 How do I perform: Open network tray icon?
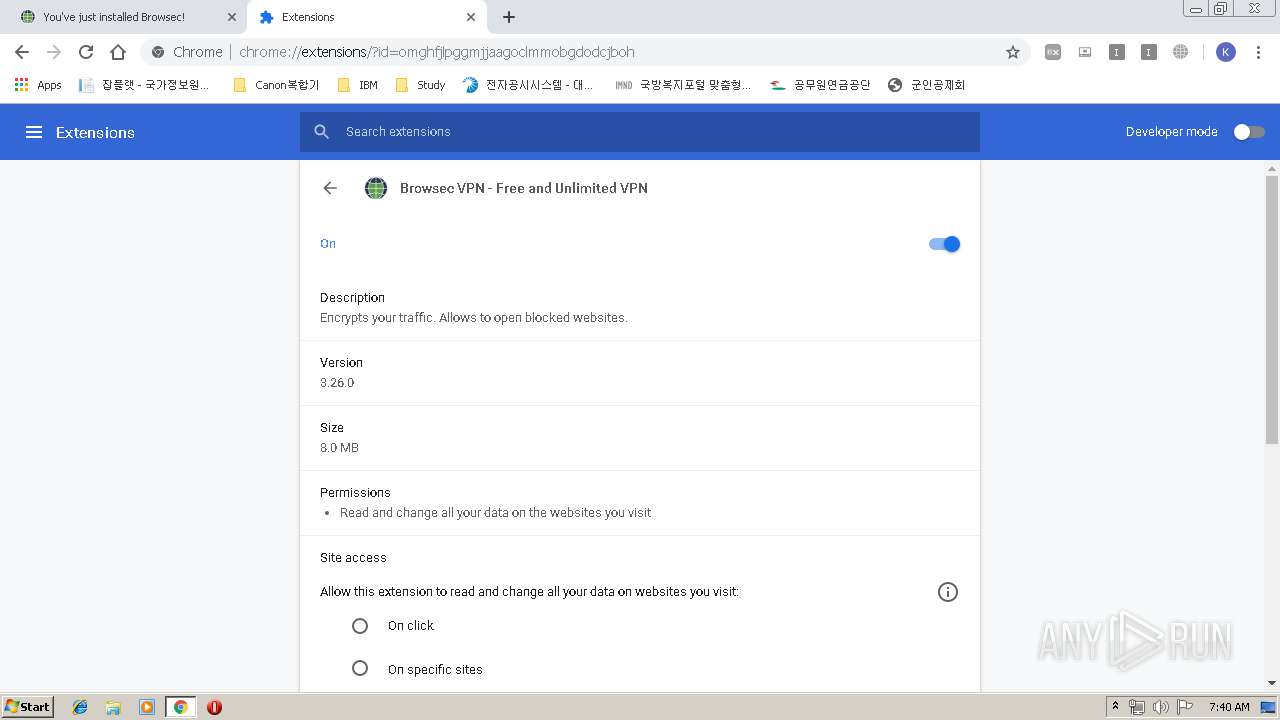pyautogui.click(x=1137, y=707)
